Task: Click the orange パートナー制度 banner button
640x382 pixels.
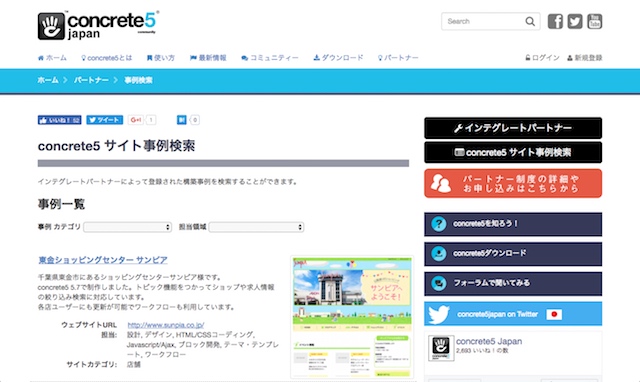Action: coord(513,184)
